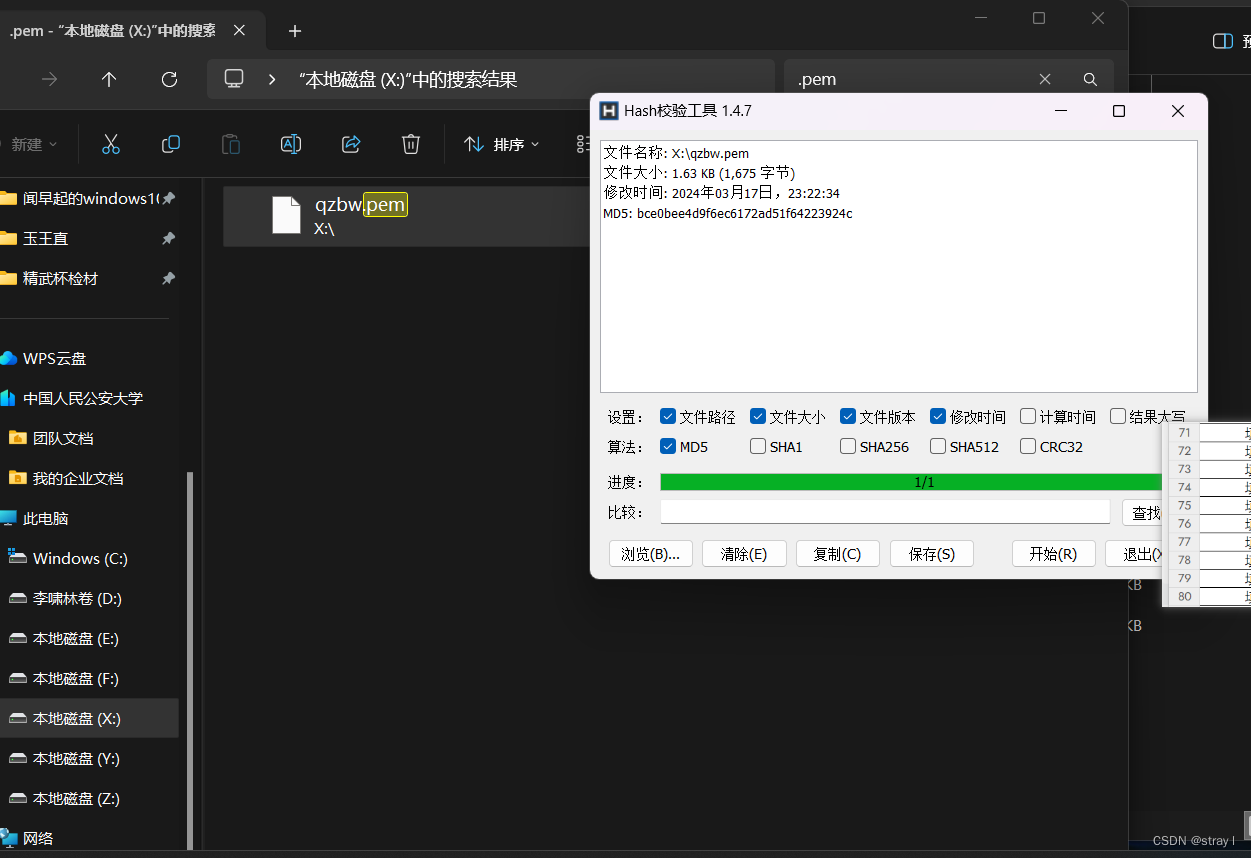Click the magnifier search icon in Explorer
Image resolution: width=1251 pixels, height=858 pixels.
click(x=1090, y=79)
